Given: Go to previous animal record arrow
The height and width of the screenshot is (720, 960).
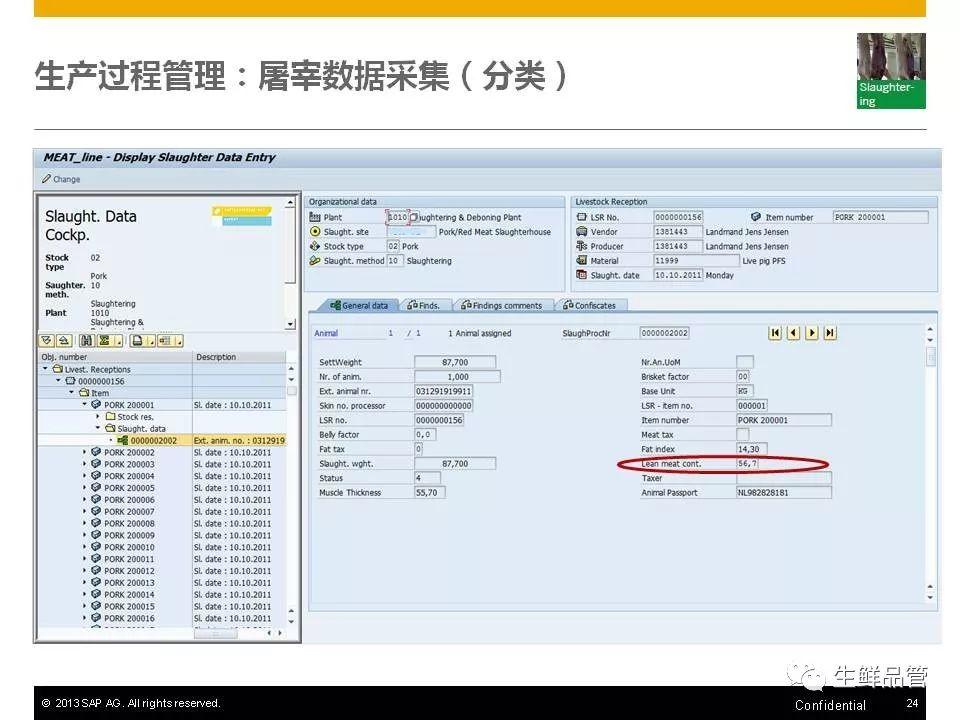Looking at the screenshot, I should [793, 333].
